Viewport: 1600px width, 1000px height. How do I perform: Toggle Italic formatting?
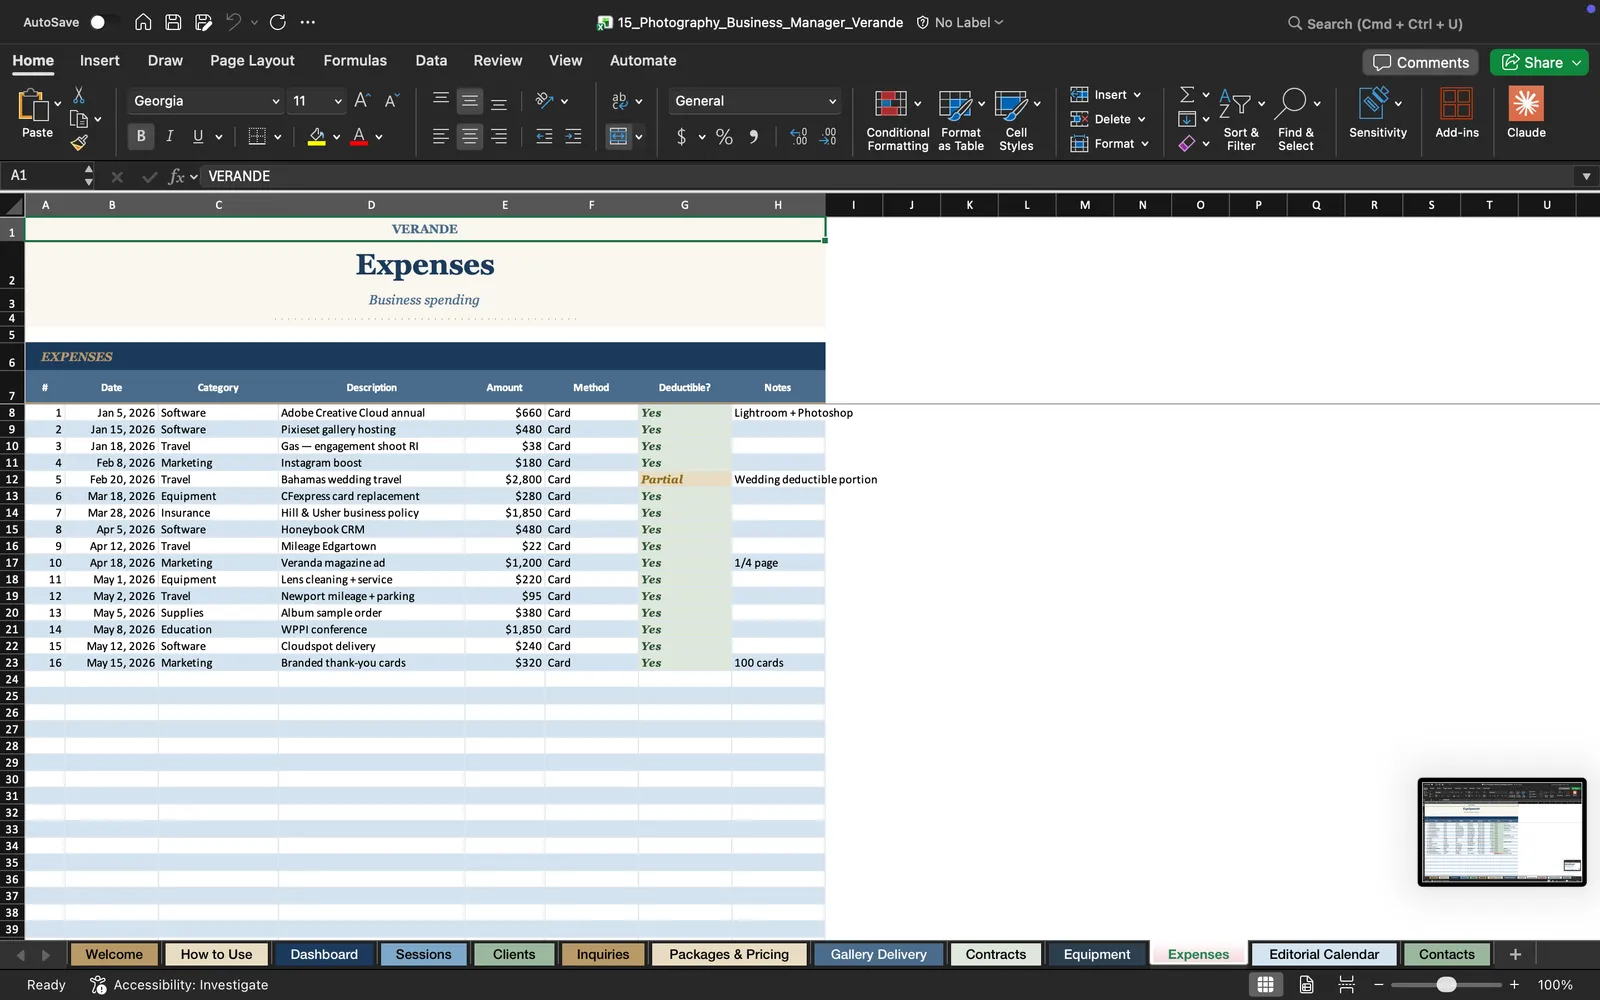[169, 136]
